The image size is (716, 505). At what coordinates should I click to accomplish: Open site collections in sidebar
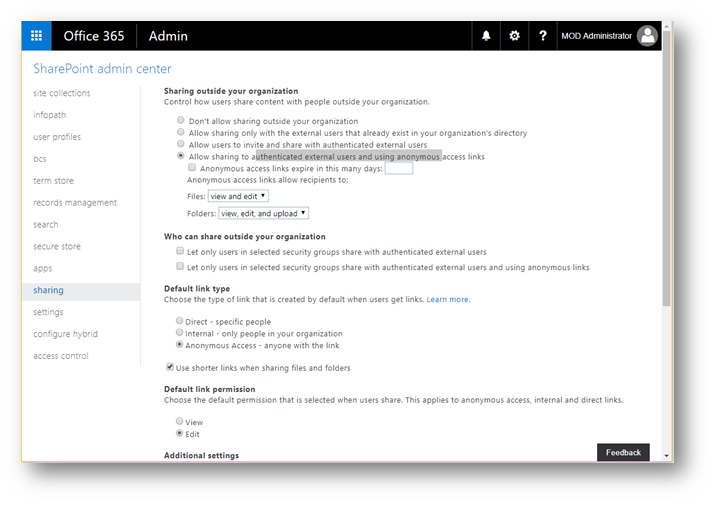[62, 93]
